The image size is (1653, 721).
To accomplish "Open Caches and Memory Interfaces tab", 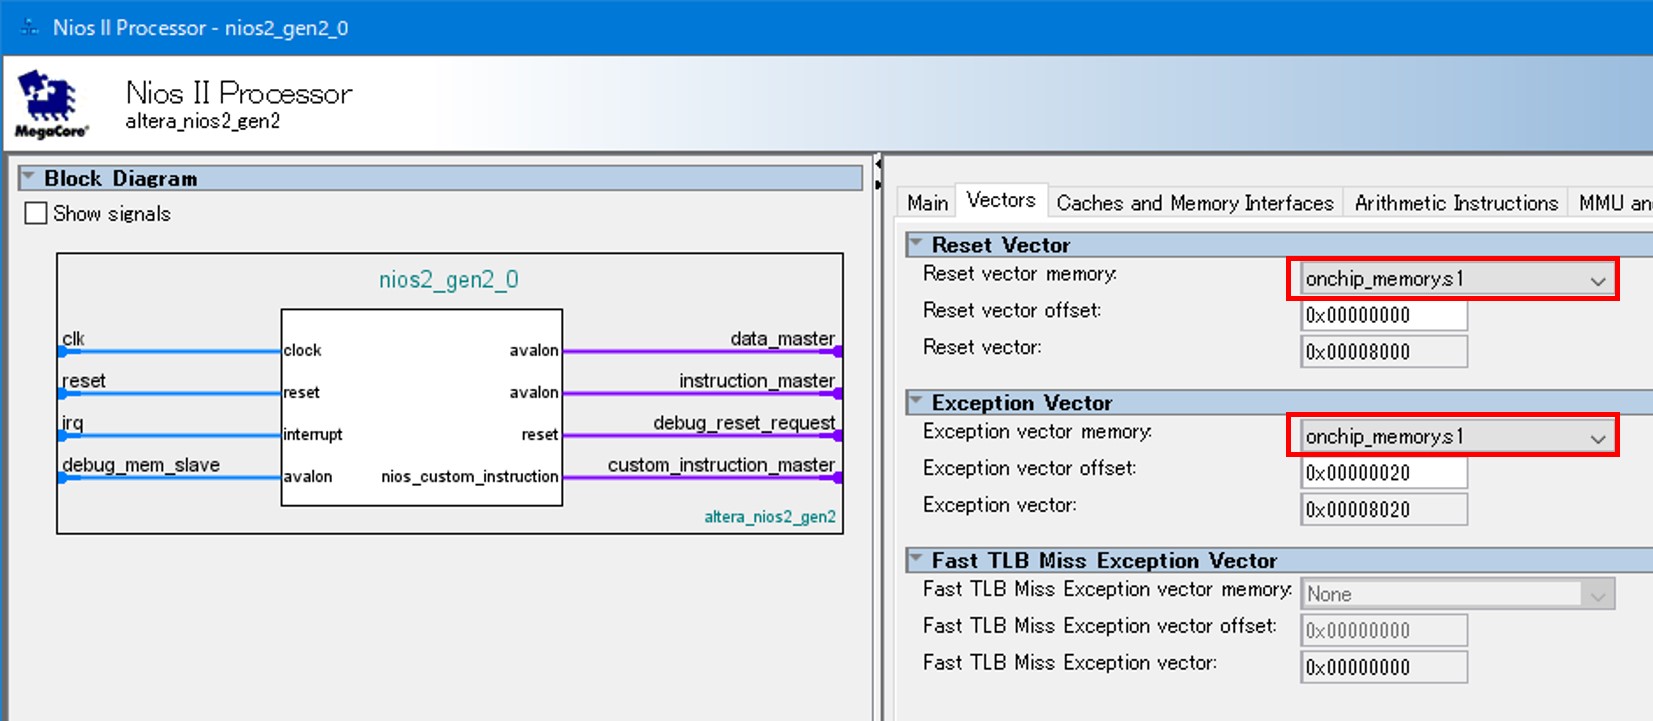I will (x=1194, y=203).
